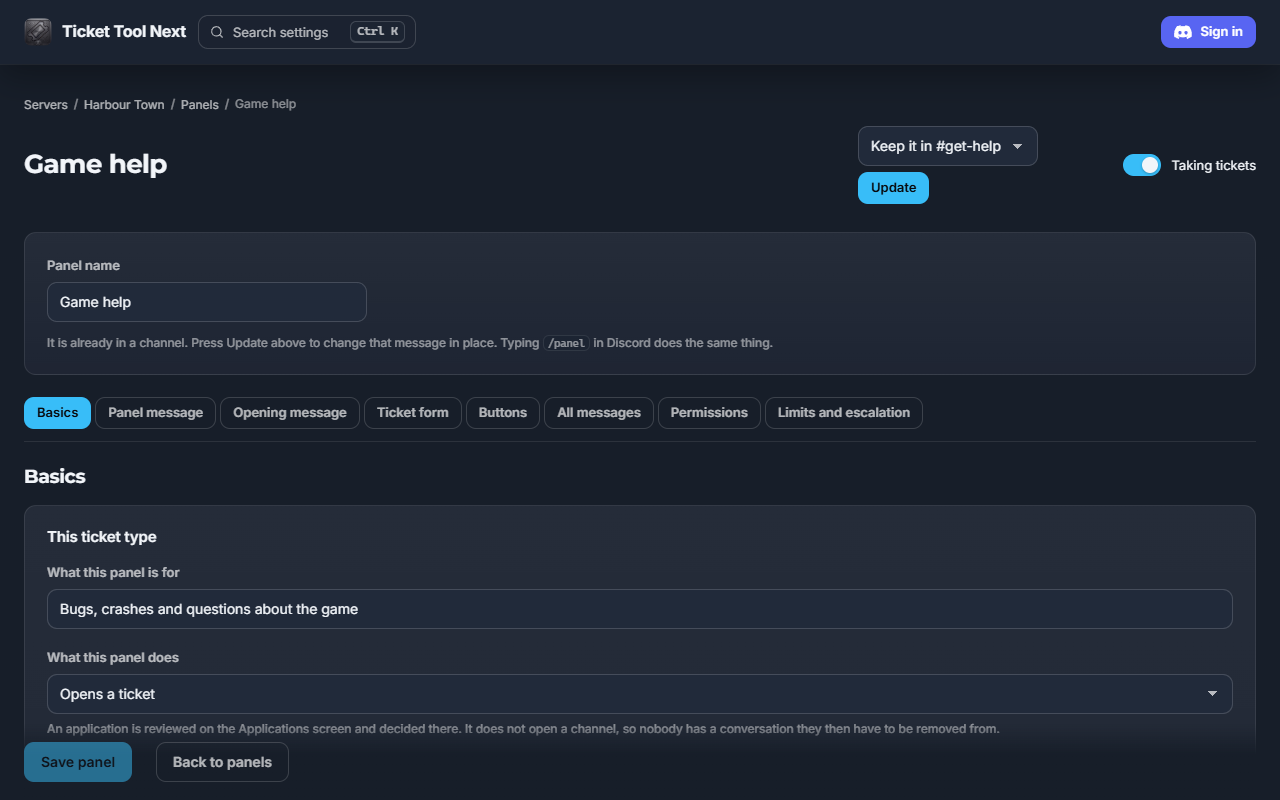The width and height of the screenshot is (1280, 800).
Task: Open the Keep it in #get-help dropdown
Action: [x=948, y=146]
